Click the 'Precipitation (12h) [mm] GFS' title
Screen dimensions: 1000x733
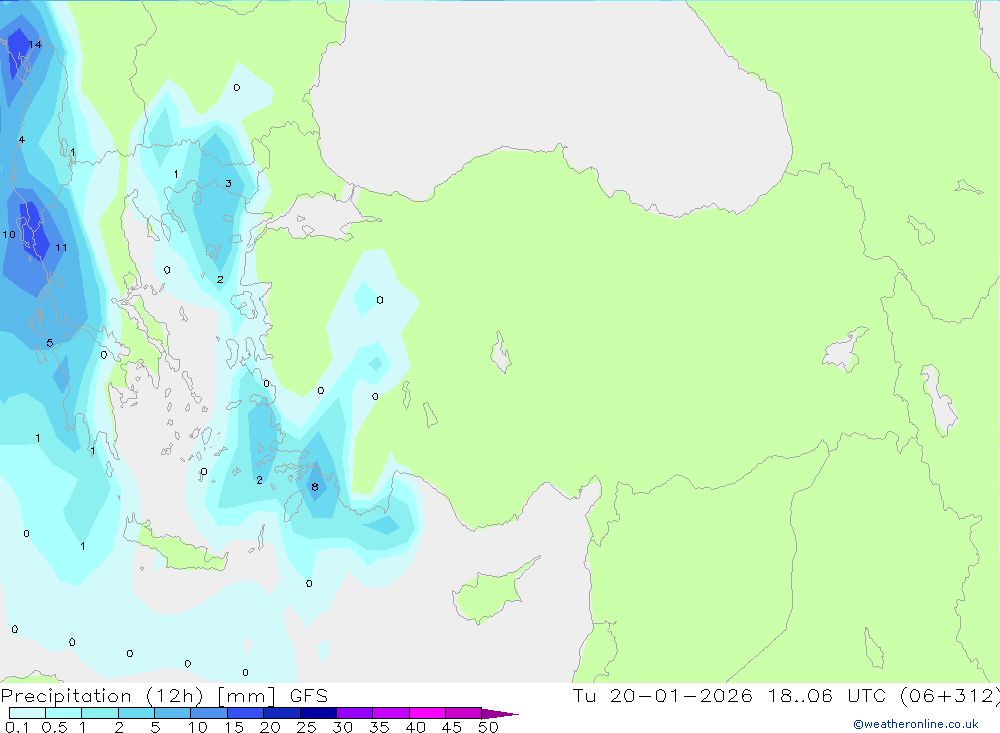point(165,696)
